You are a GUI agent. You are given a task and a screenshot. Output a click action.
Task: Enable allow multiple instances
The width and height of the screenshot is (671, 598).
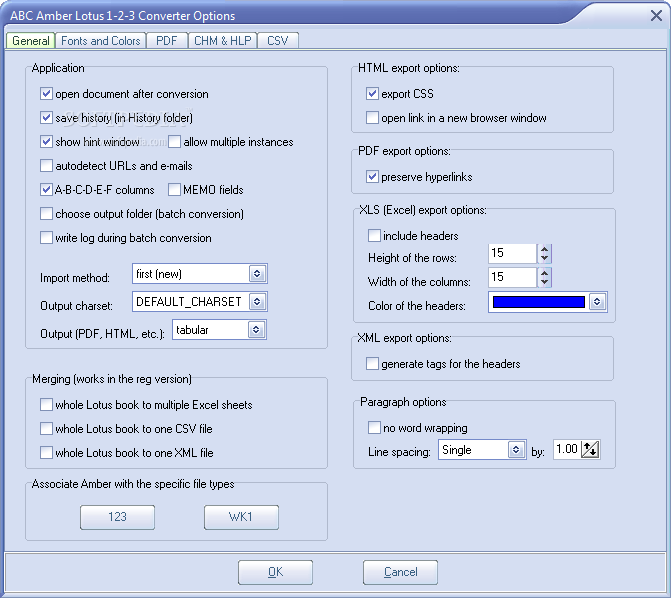click(174, 142)
